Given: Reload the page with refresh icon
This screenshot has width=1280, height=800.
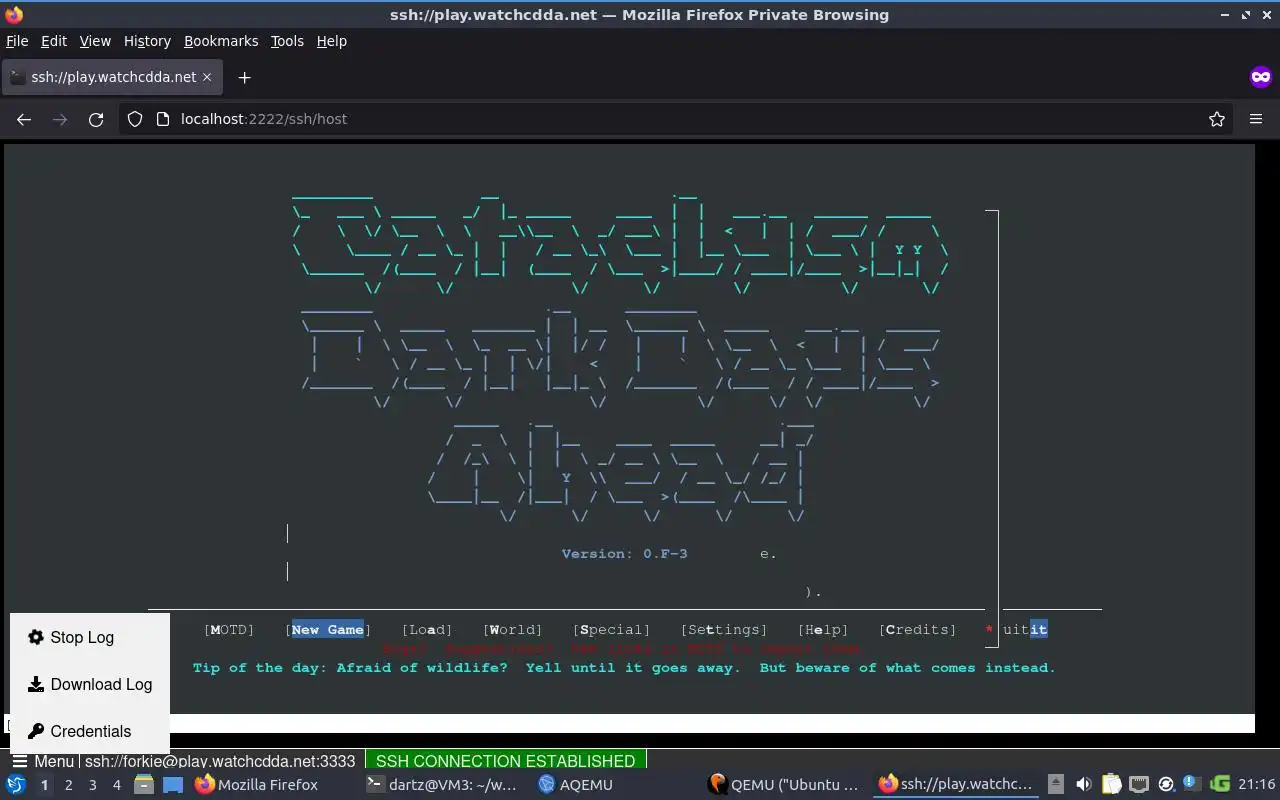Looking at the screenshot, I should point(96,119).
